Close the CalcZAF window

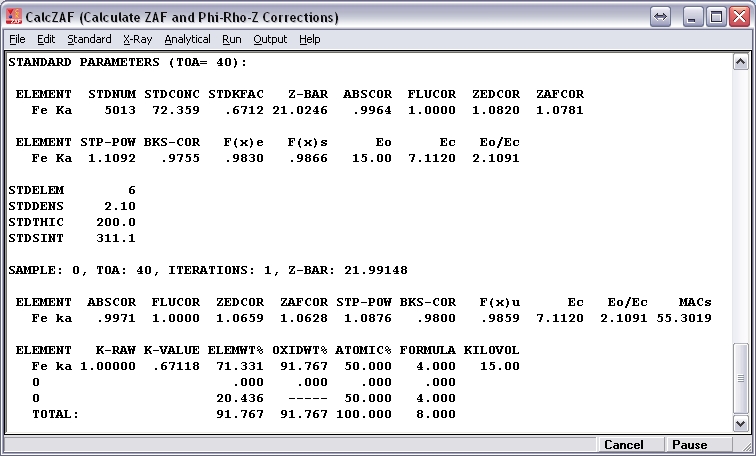pyautogui.click(x=738, y=17)
